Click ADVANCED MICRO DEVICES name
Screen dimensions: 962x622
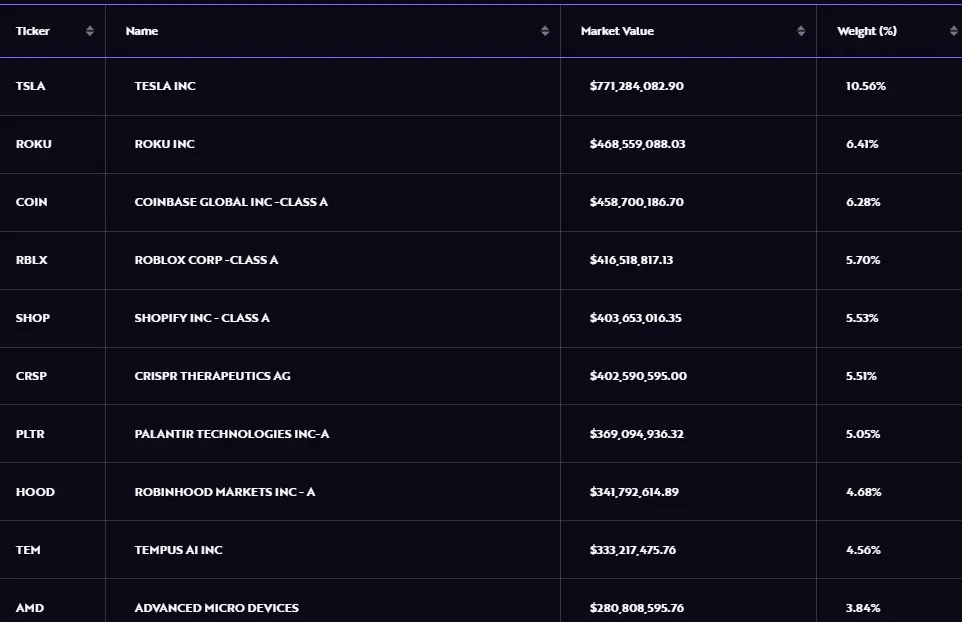217,608
